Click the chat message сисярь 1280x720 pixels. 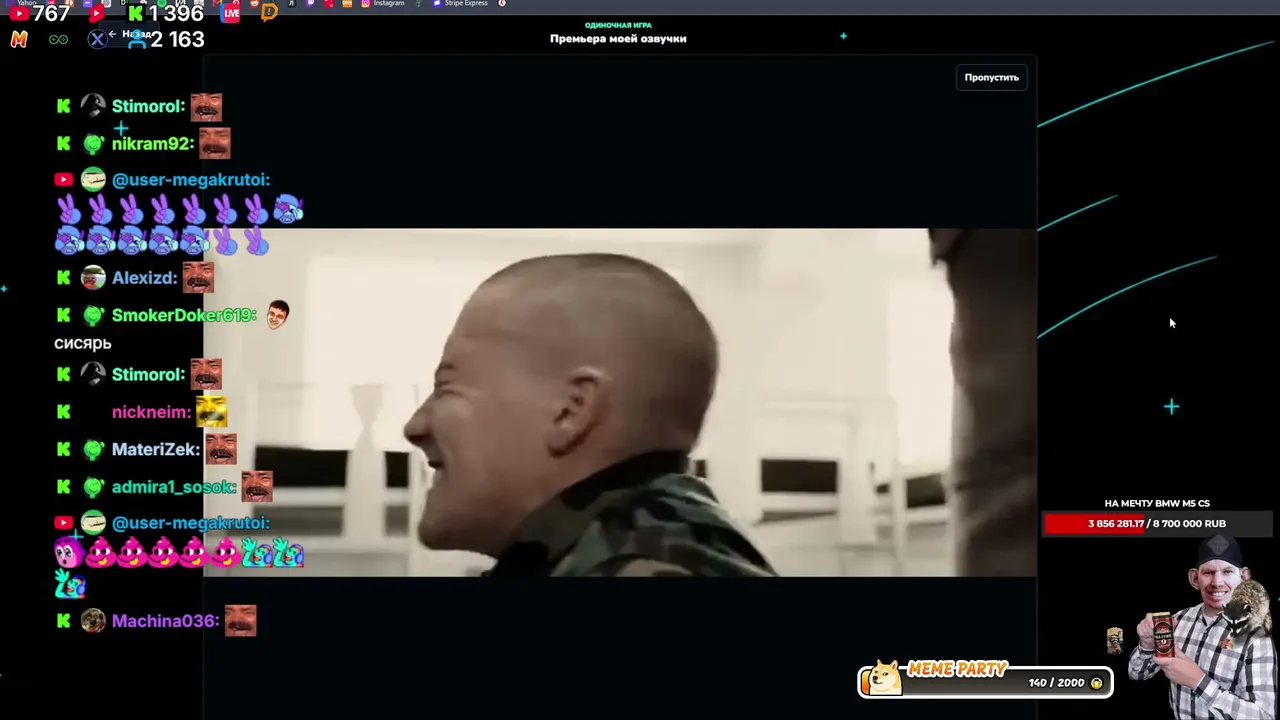83,343
